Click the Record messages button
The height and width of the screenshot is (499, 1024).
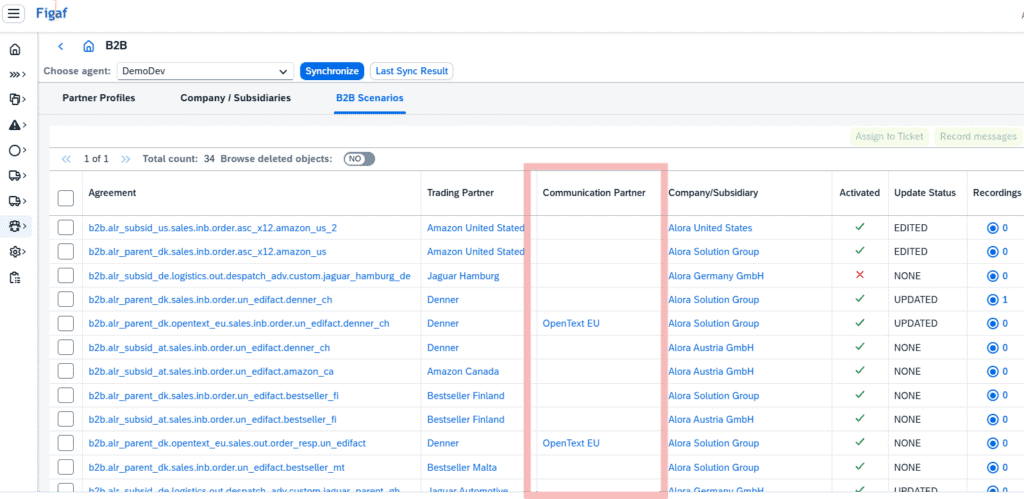978,136
